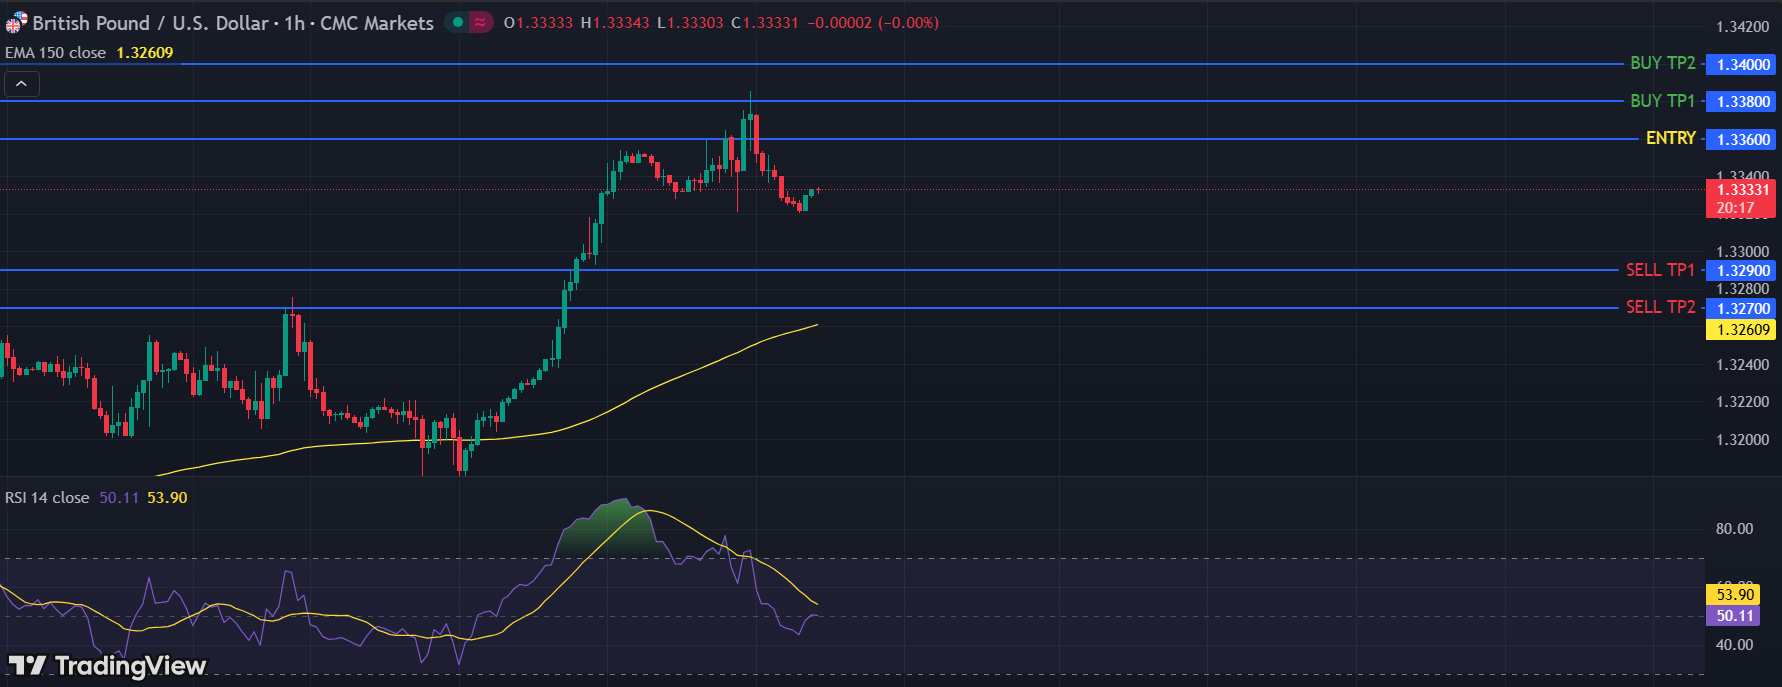Collapse the indicator legend with the chevron
Screen dimensions: 1782x687
coord(22,84)
